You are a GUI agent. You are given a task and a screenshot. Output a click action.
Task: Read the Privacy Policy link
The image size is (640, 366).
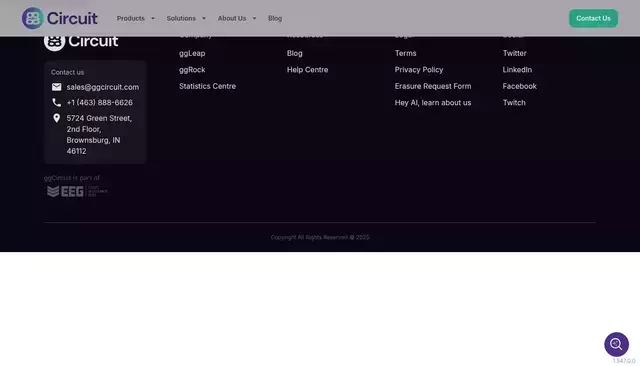click(419, 70)
